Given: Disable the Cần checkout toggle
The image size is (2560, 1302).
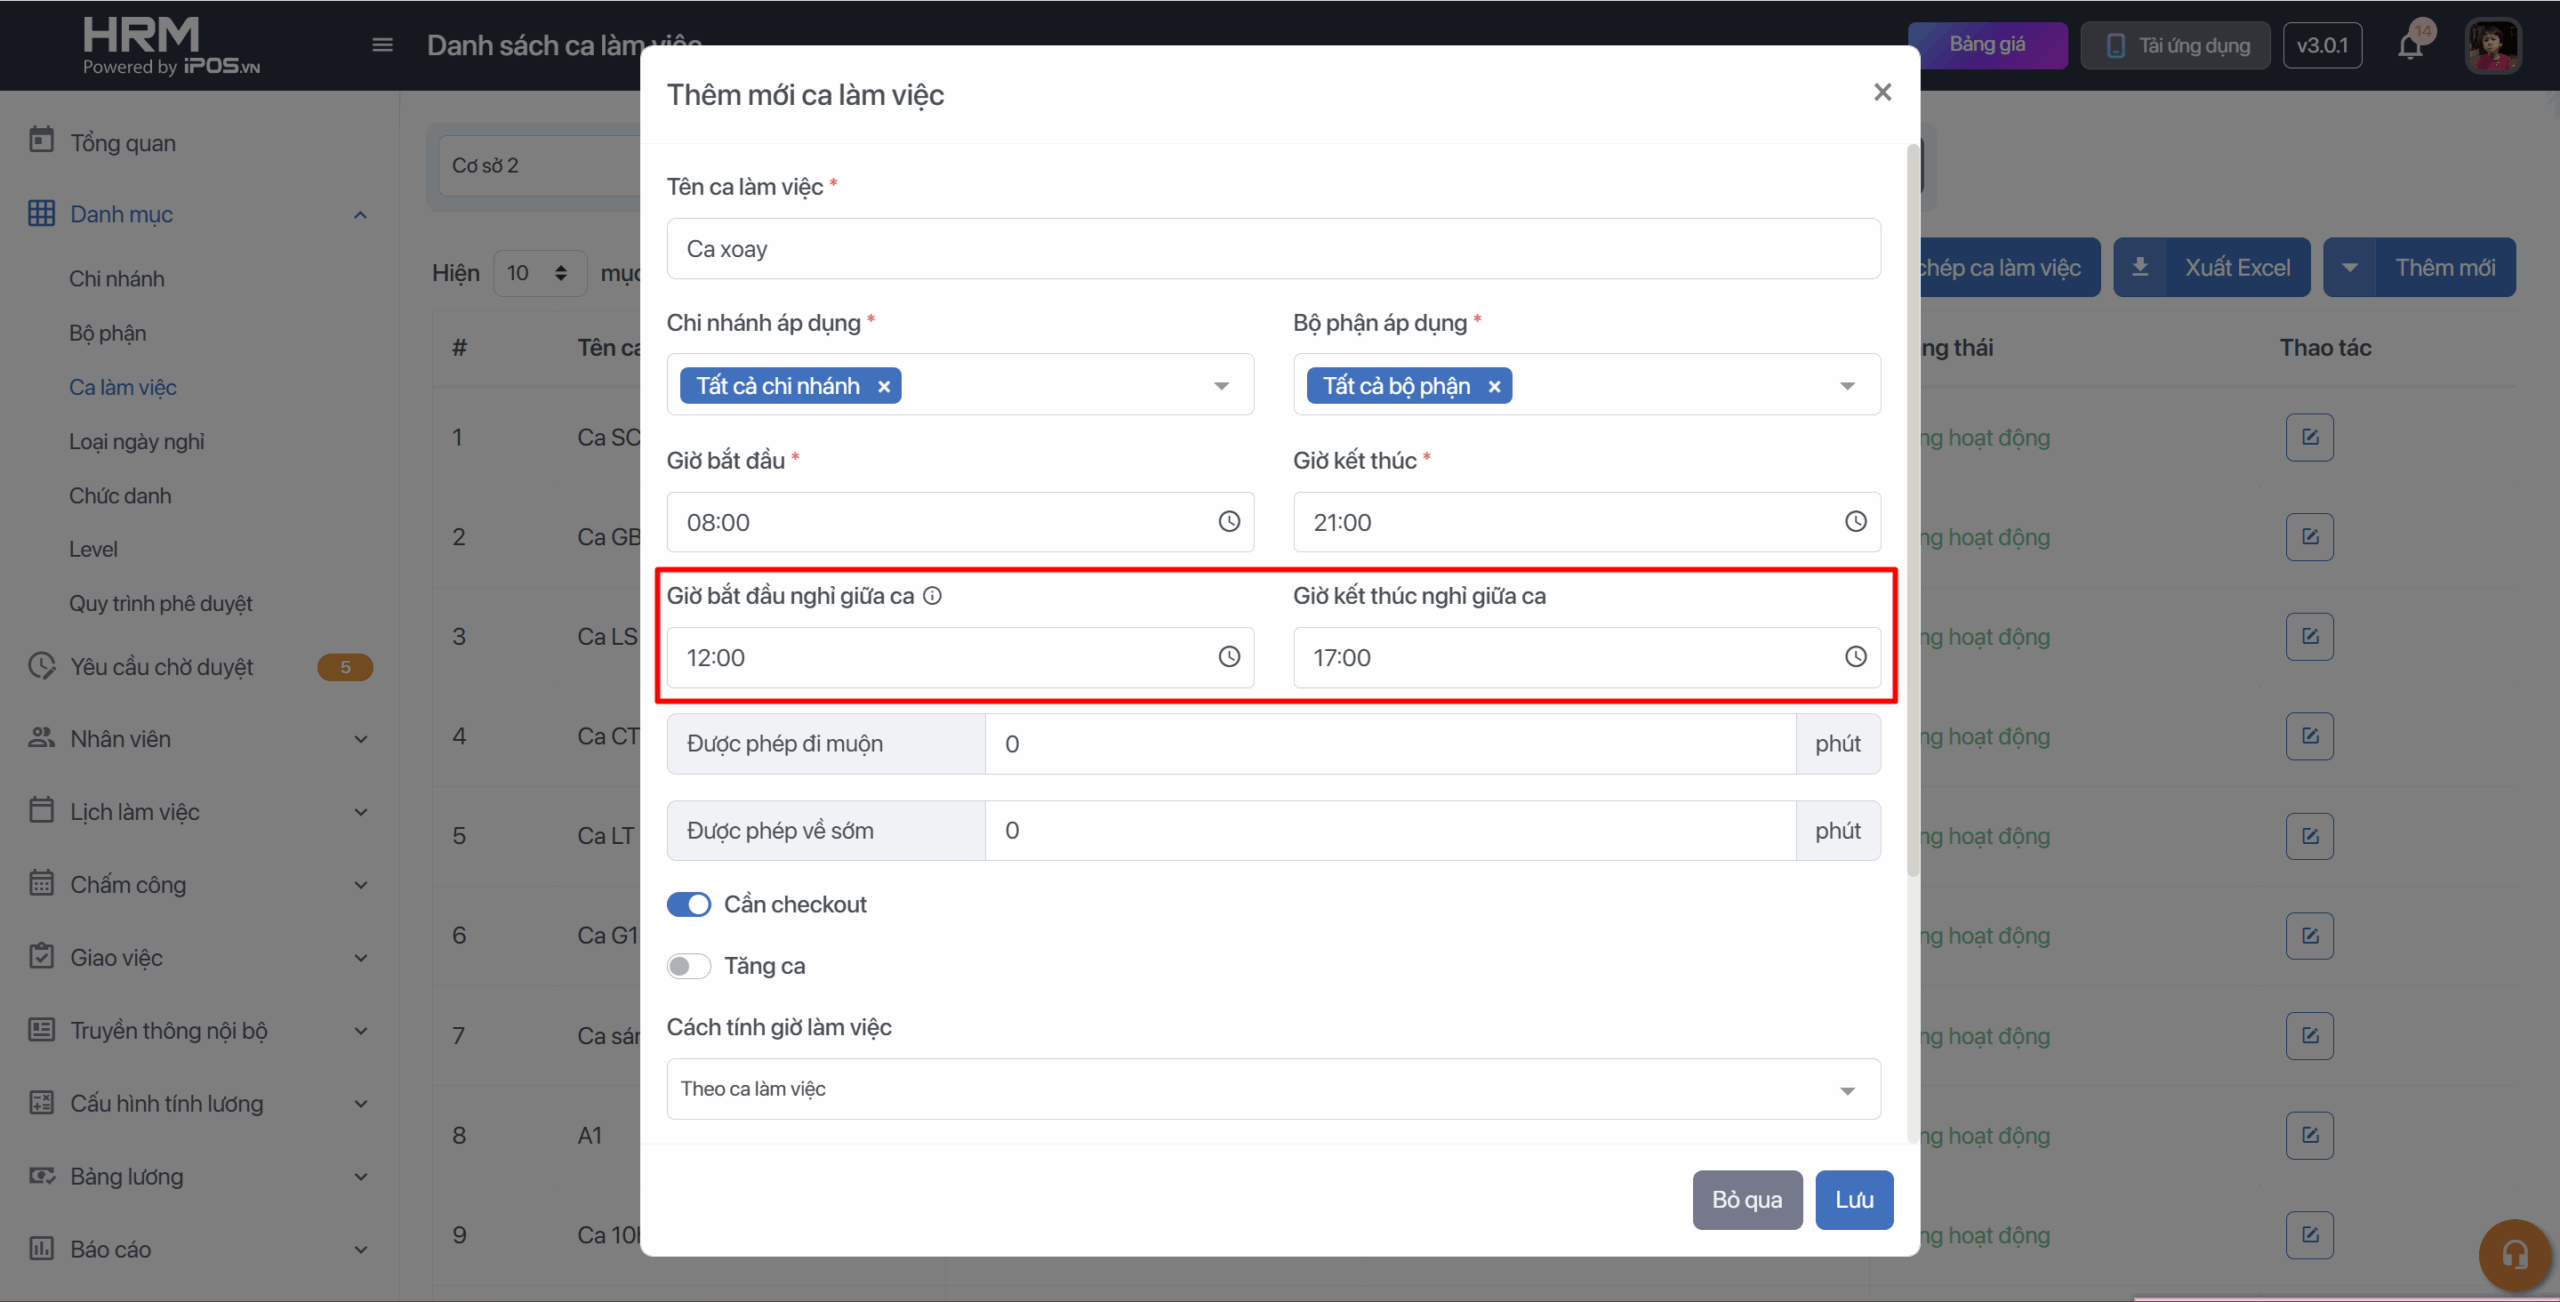Looking at the screenshot, I should point(689,904).
